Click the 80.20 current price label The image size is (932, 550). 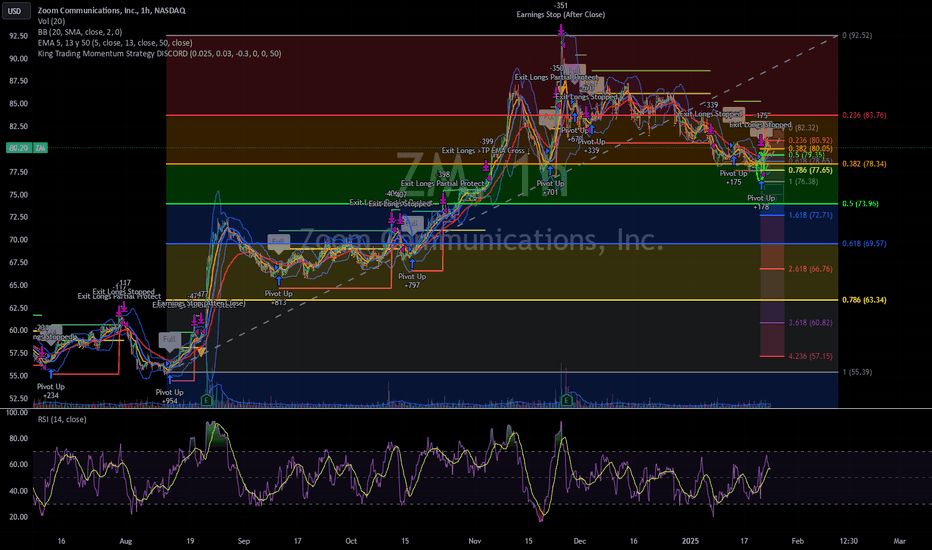point(18,147)
